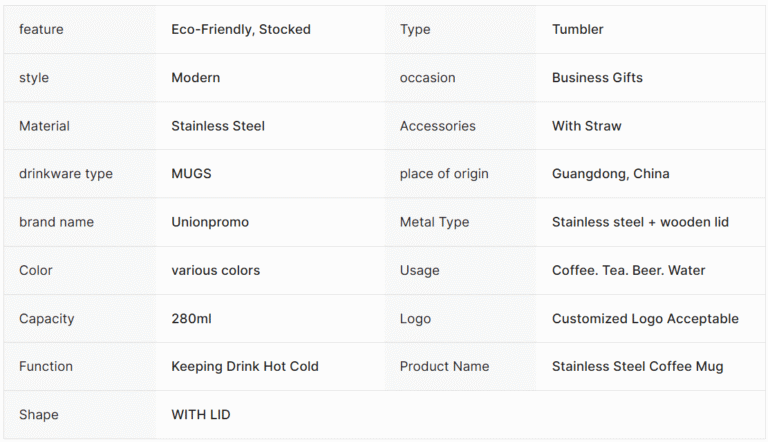Click the 'Metal Type' label cell
This screenshot has width=768, height=442.
(x=434, y=222)
